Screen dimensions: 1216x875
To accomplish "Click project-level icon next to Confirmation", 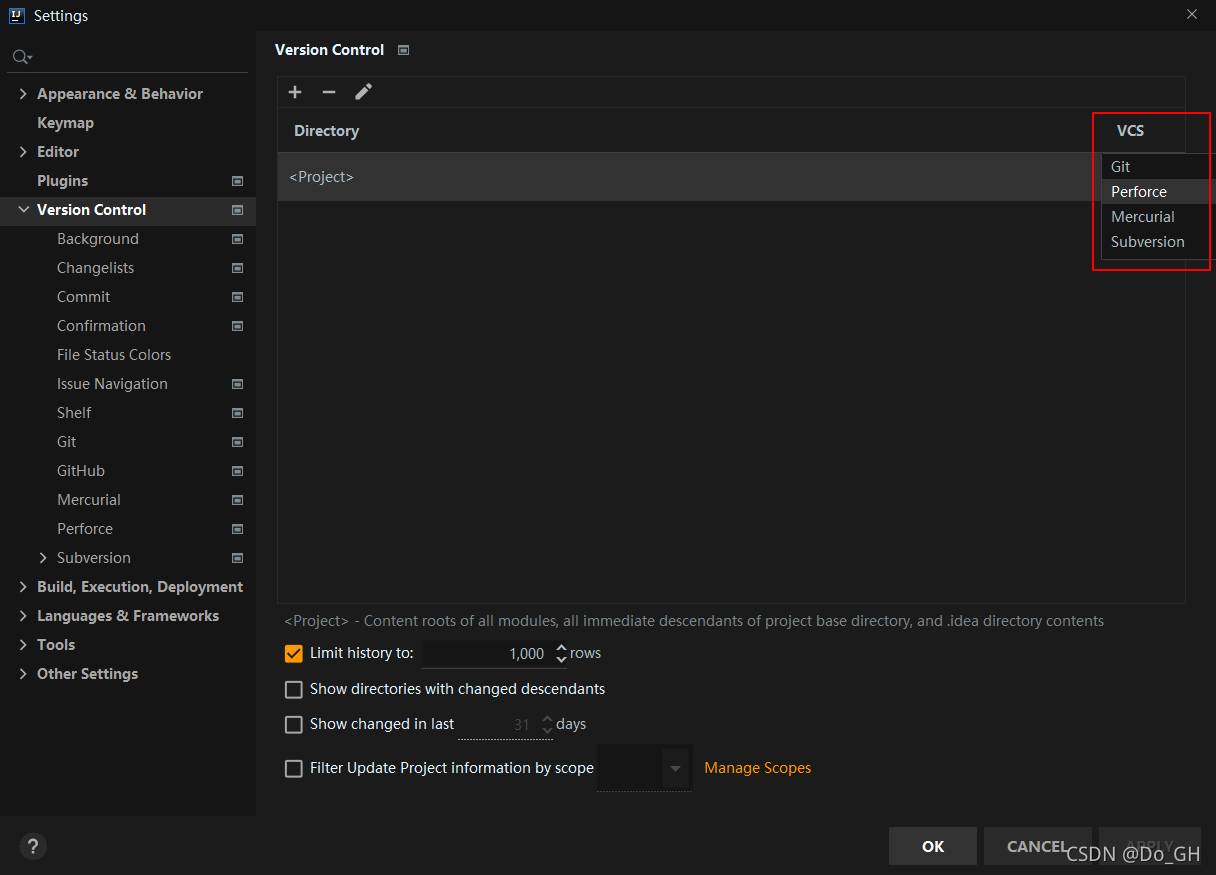I will tap(237, 326).
